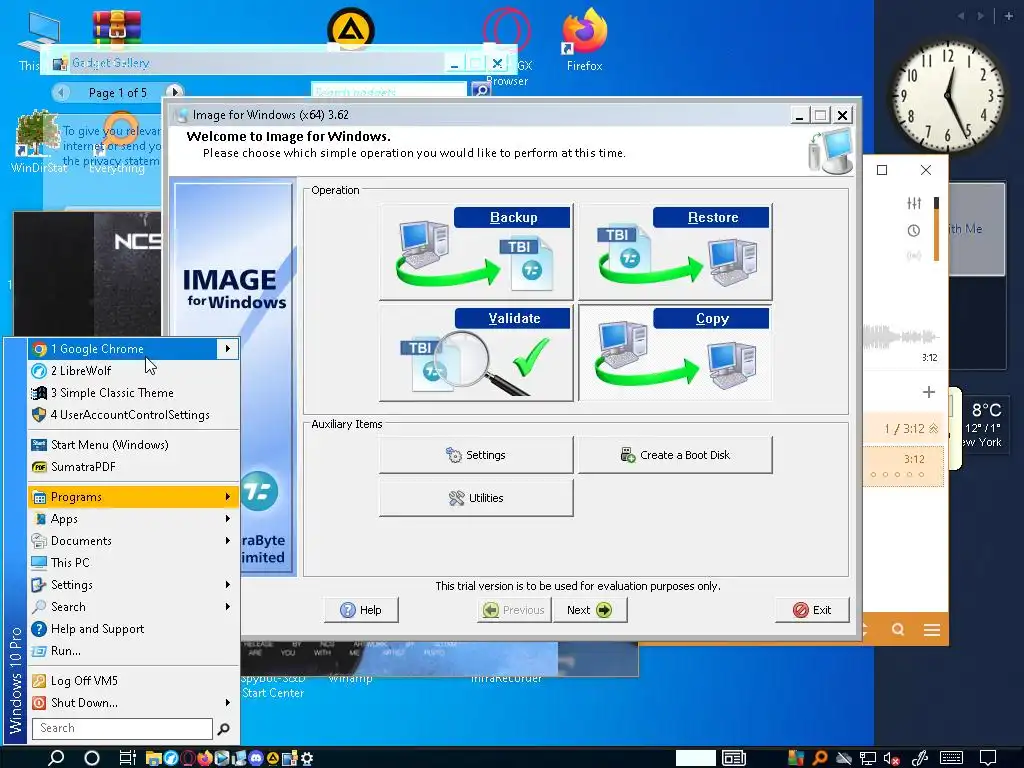Open the Utilities button
1024x768 pixels.
476,498
